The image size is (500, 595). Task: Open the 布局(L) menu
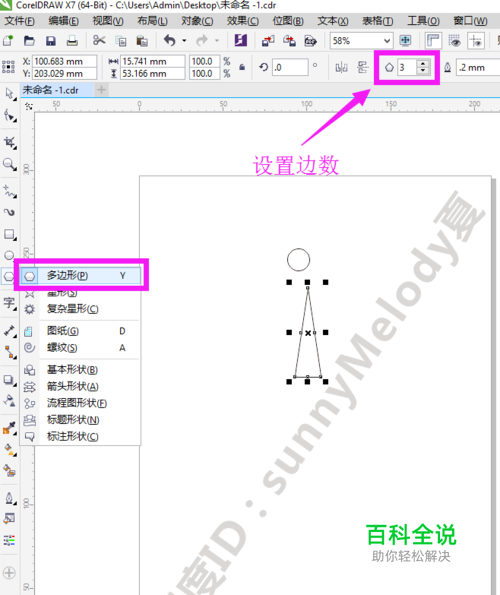153,21
